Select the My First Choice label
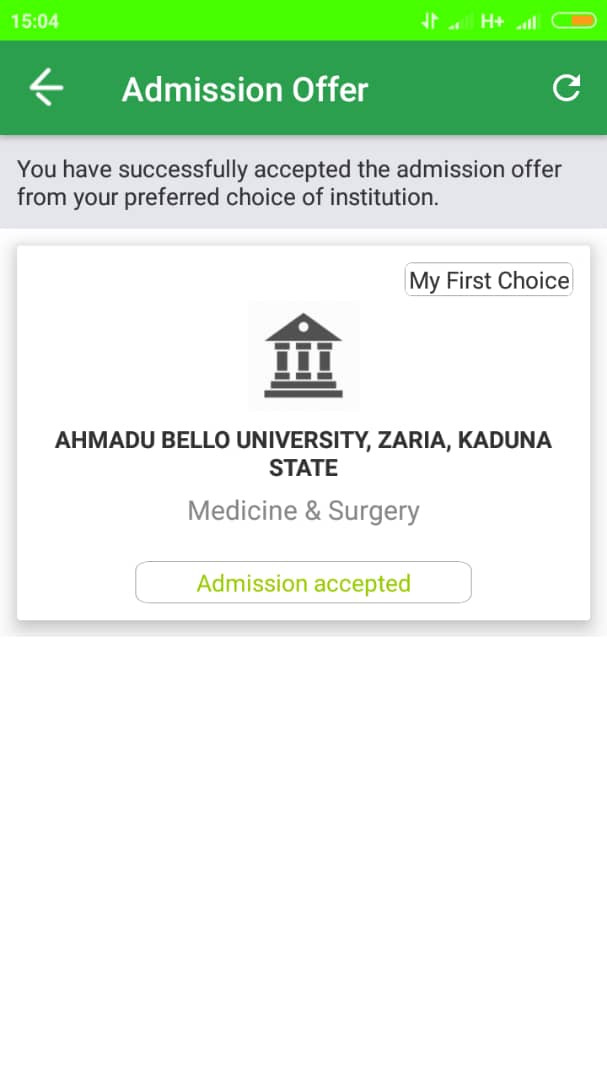 point(489,280)
